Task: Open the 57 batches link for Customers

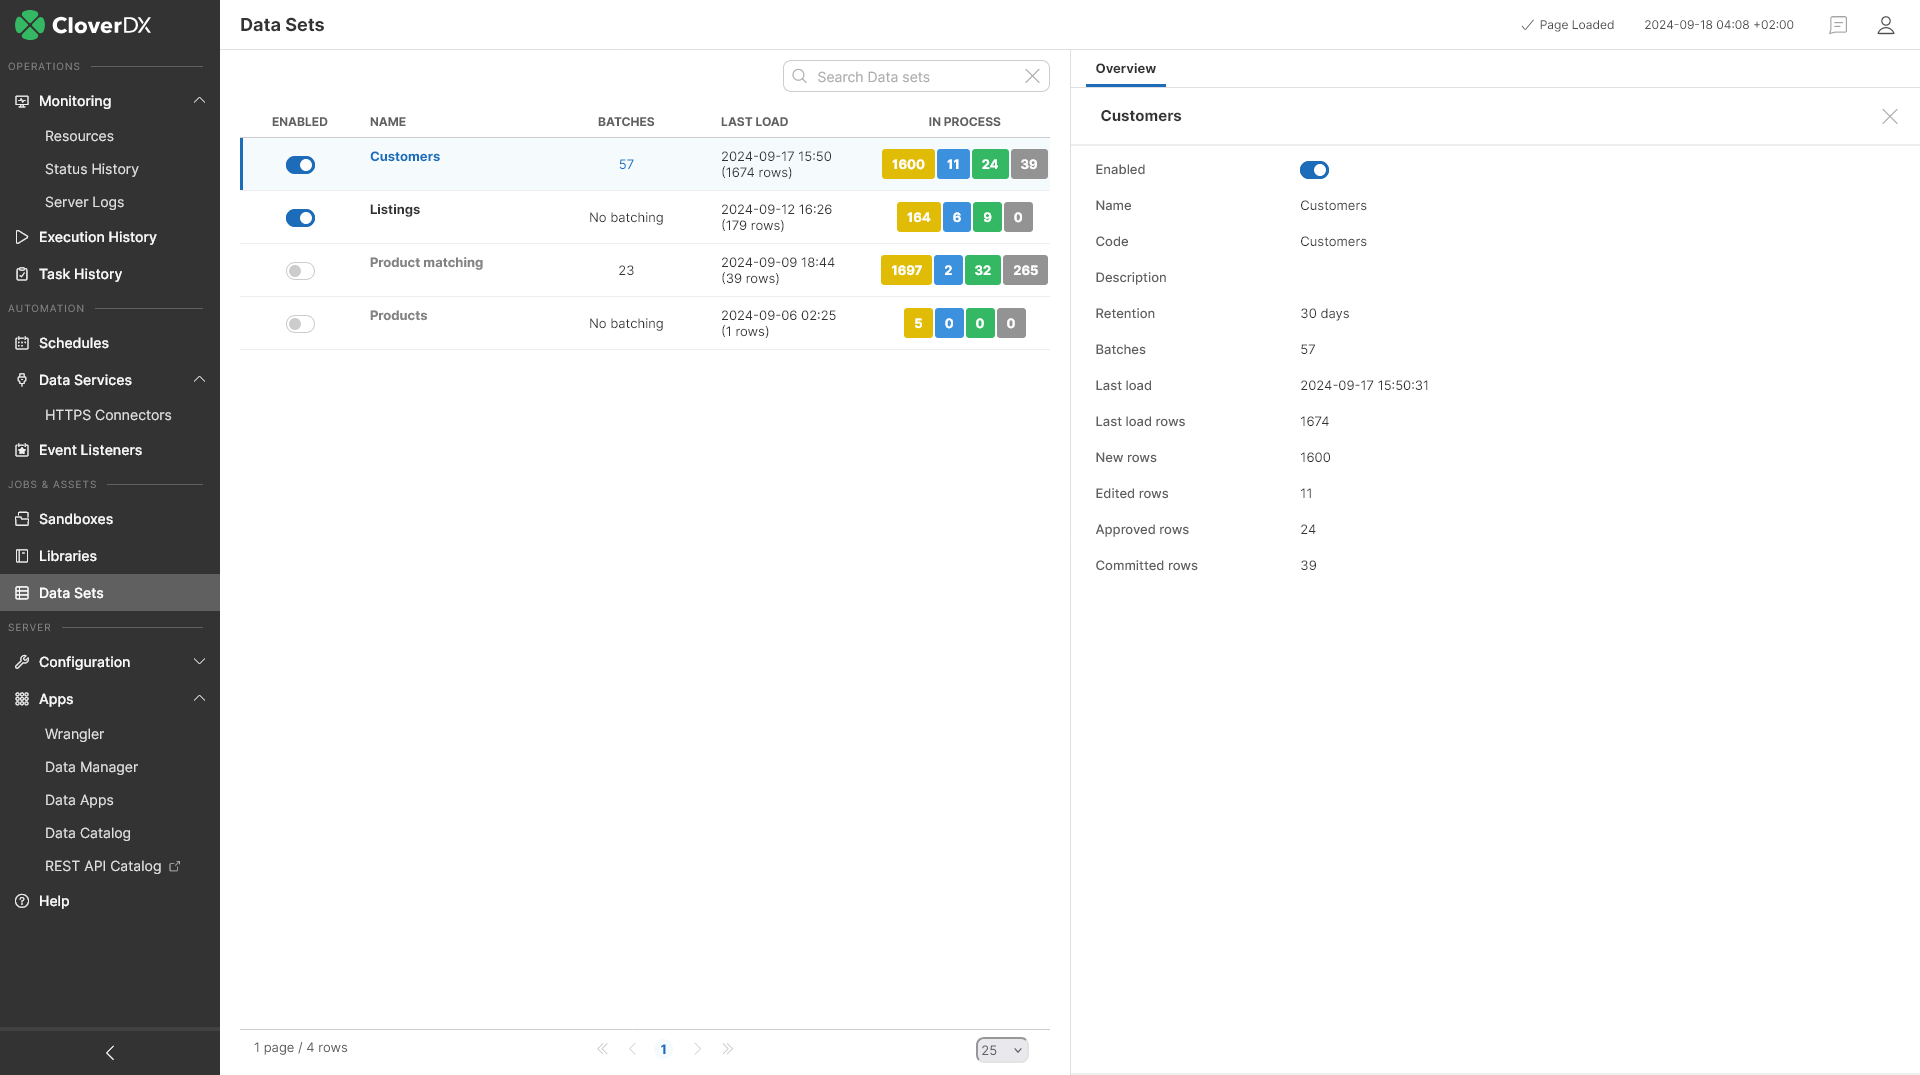Action: tap(626, 164)
